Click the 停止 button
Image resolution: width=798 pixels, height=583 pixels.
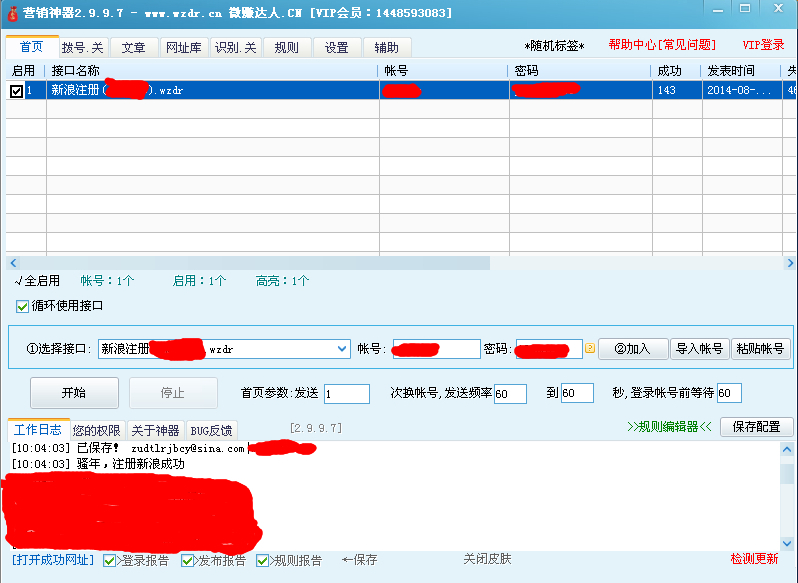click(x=173, y=393)
